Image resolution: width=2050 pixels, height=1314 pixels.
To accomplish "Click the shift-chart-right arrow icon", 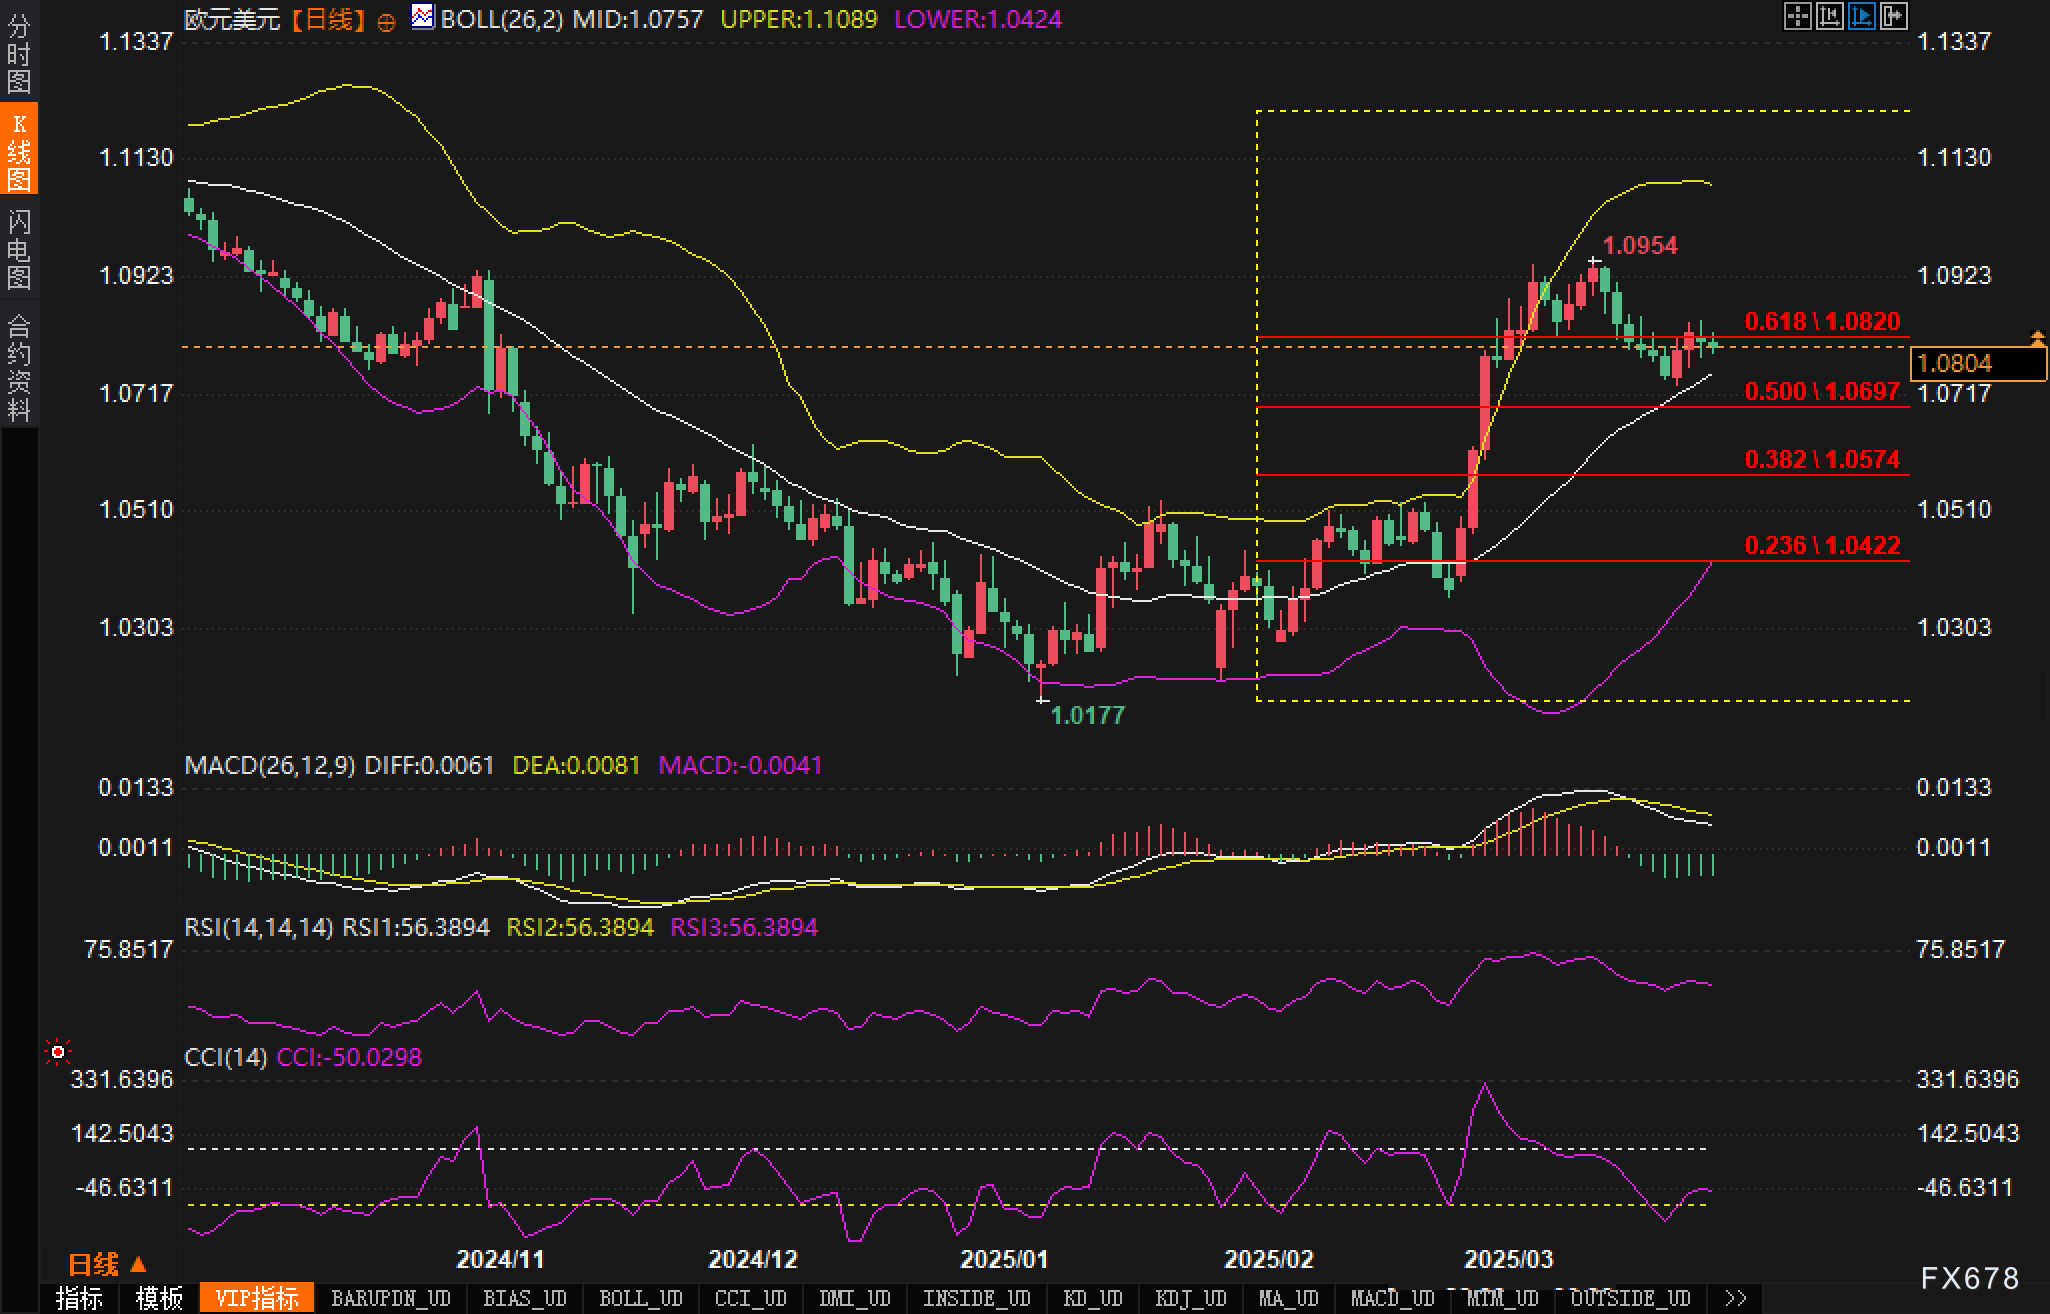I will (1893, 16).
